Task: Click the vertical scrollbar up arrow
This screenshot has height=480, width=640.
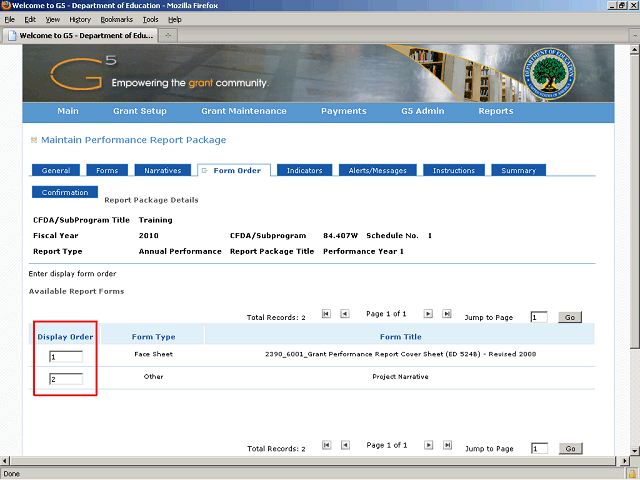Action: [634, 50]
